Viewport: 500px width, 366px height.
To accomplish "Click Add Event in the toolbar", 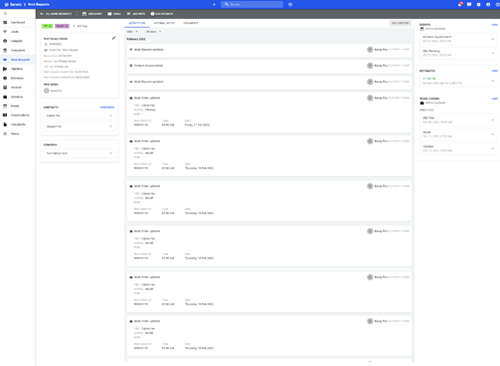I will 92,14.
